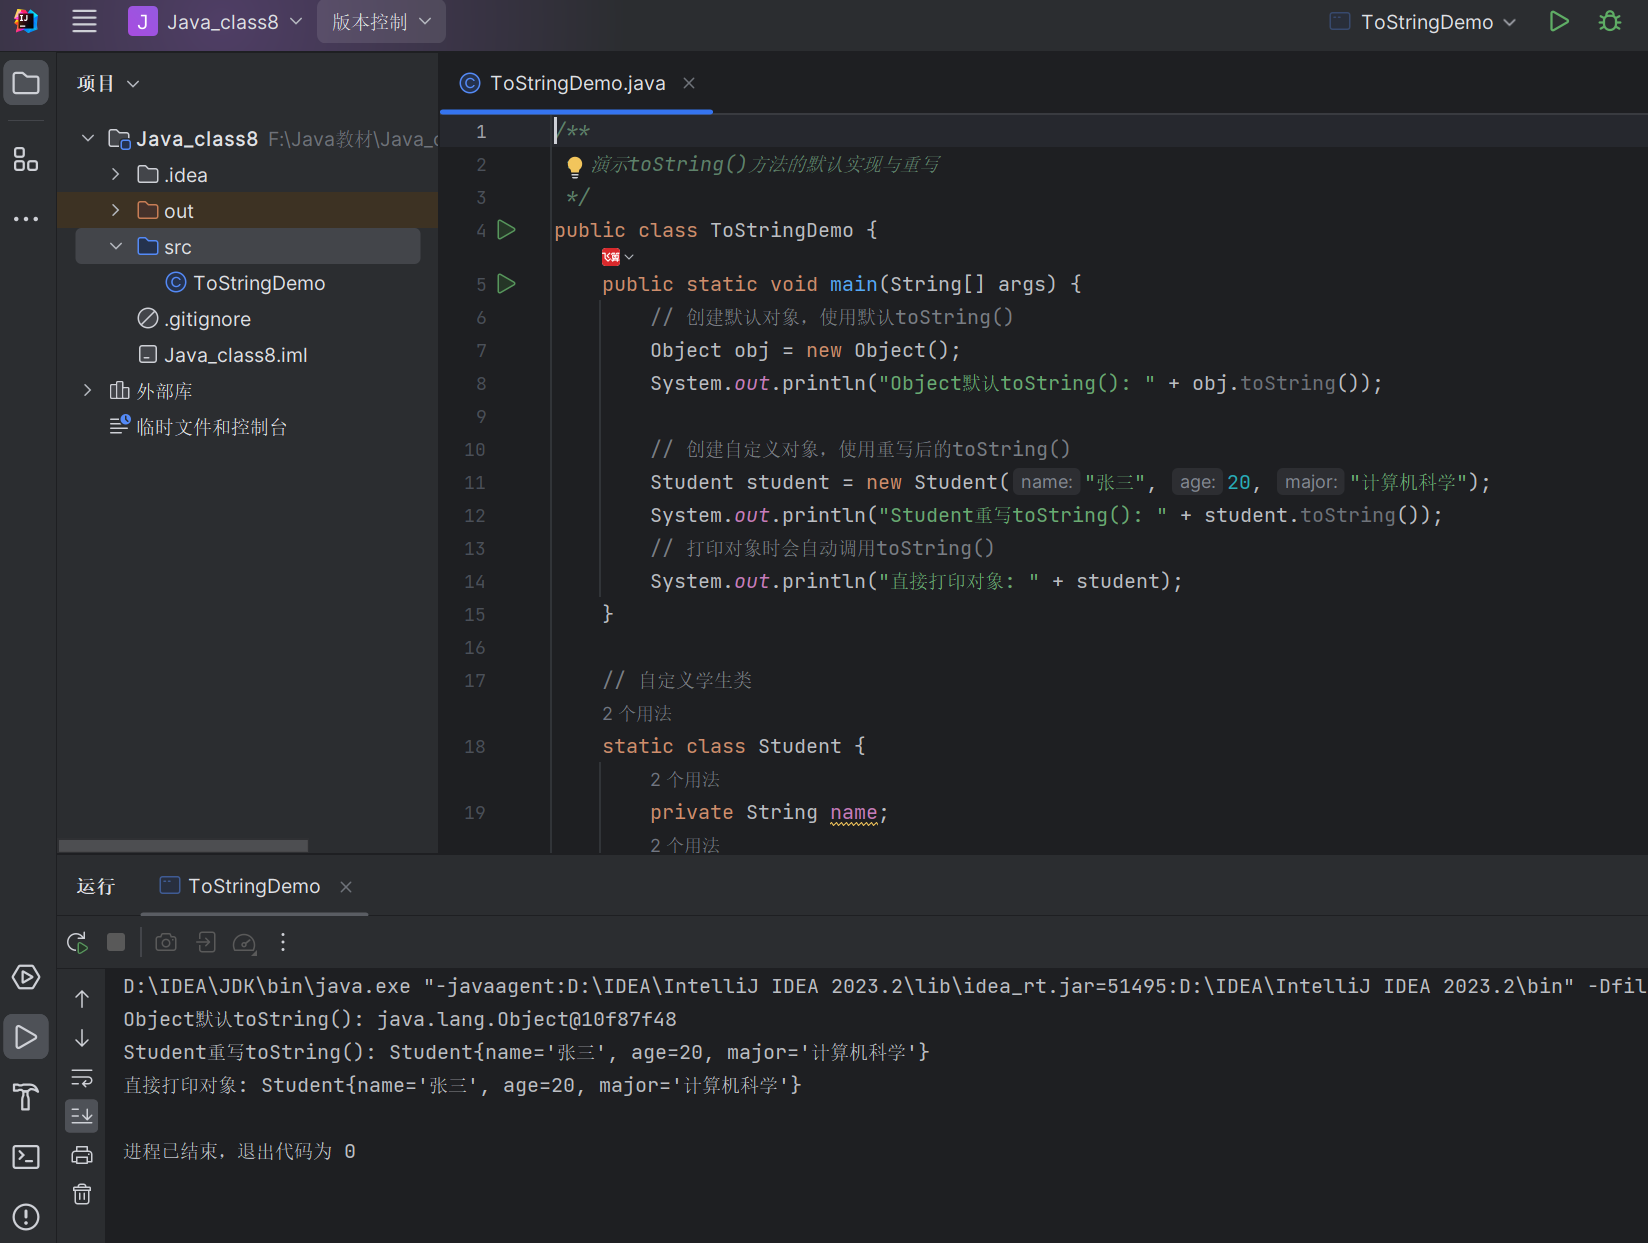Open the Terminal tool window

click(x=26, y=1157)
